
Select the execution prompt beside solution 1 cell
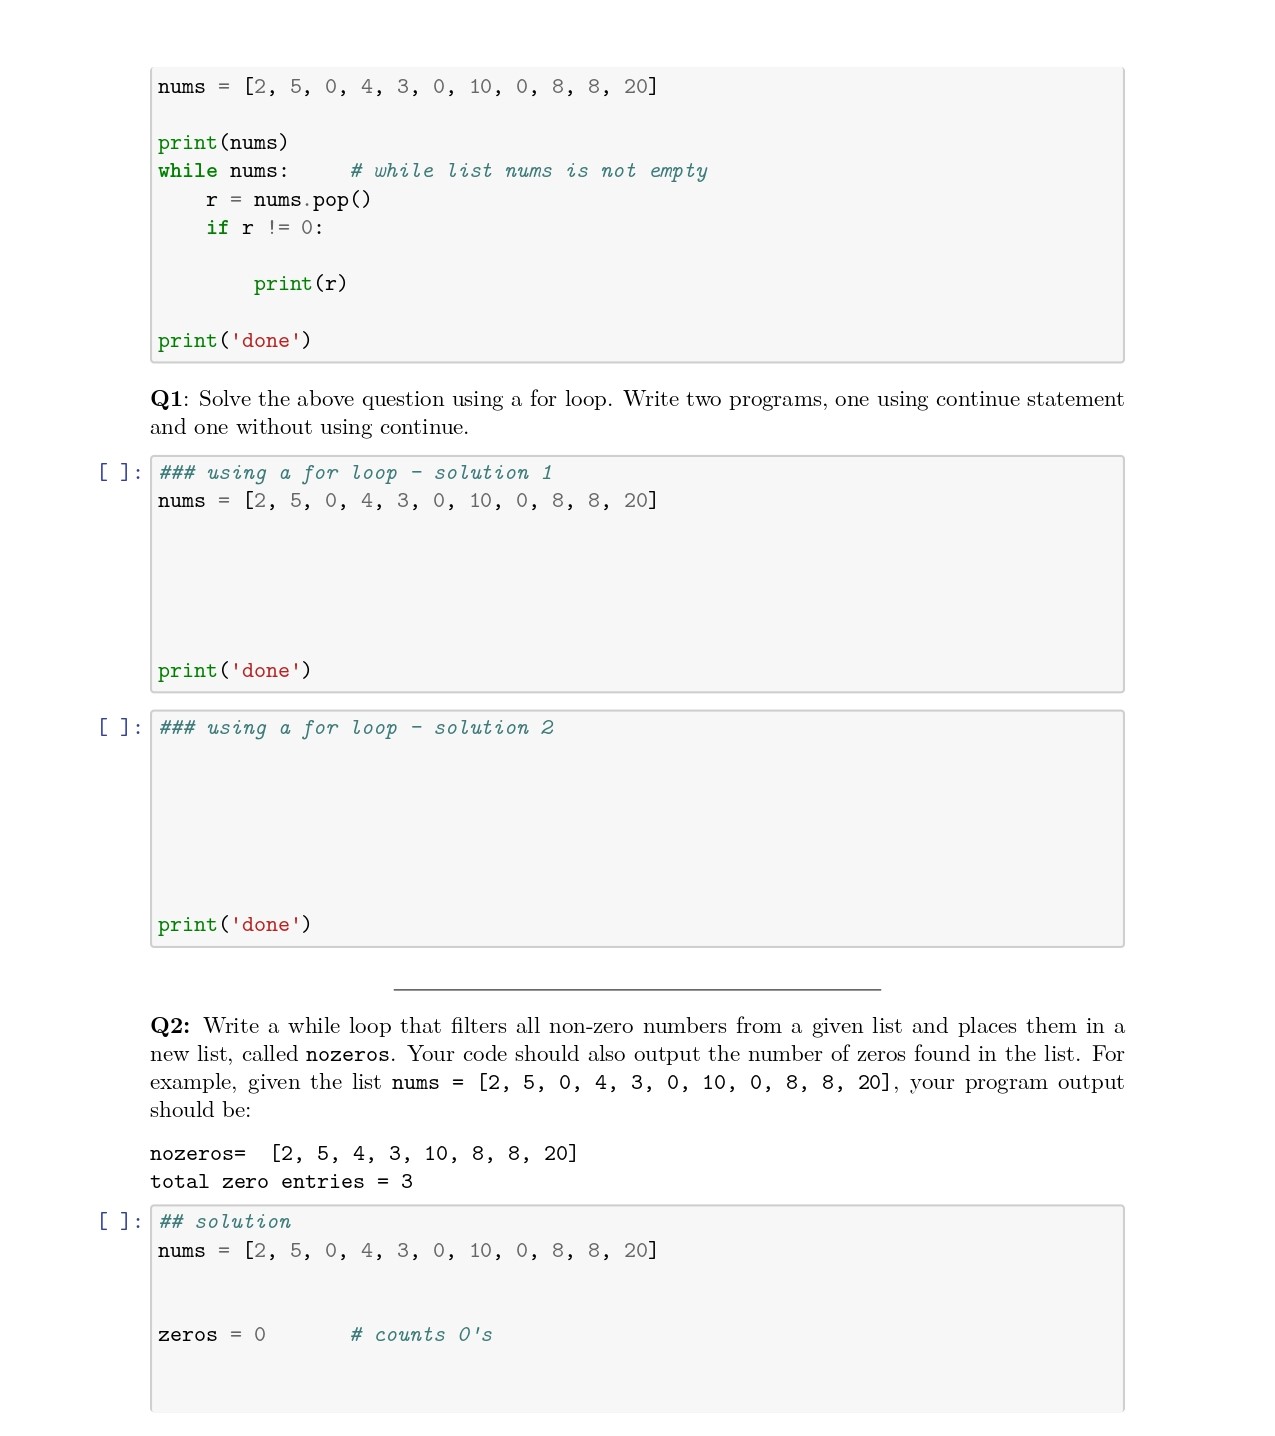(120, 472)
